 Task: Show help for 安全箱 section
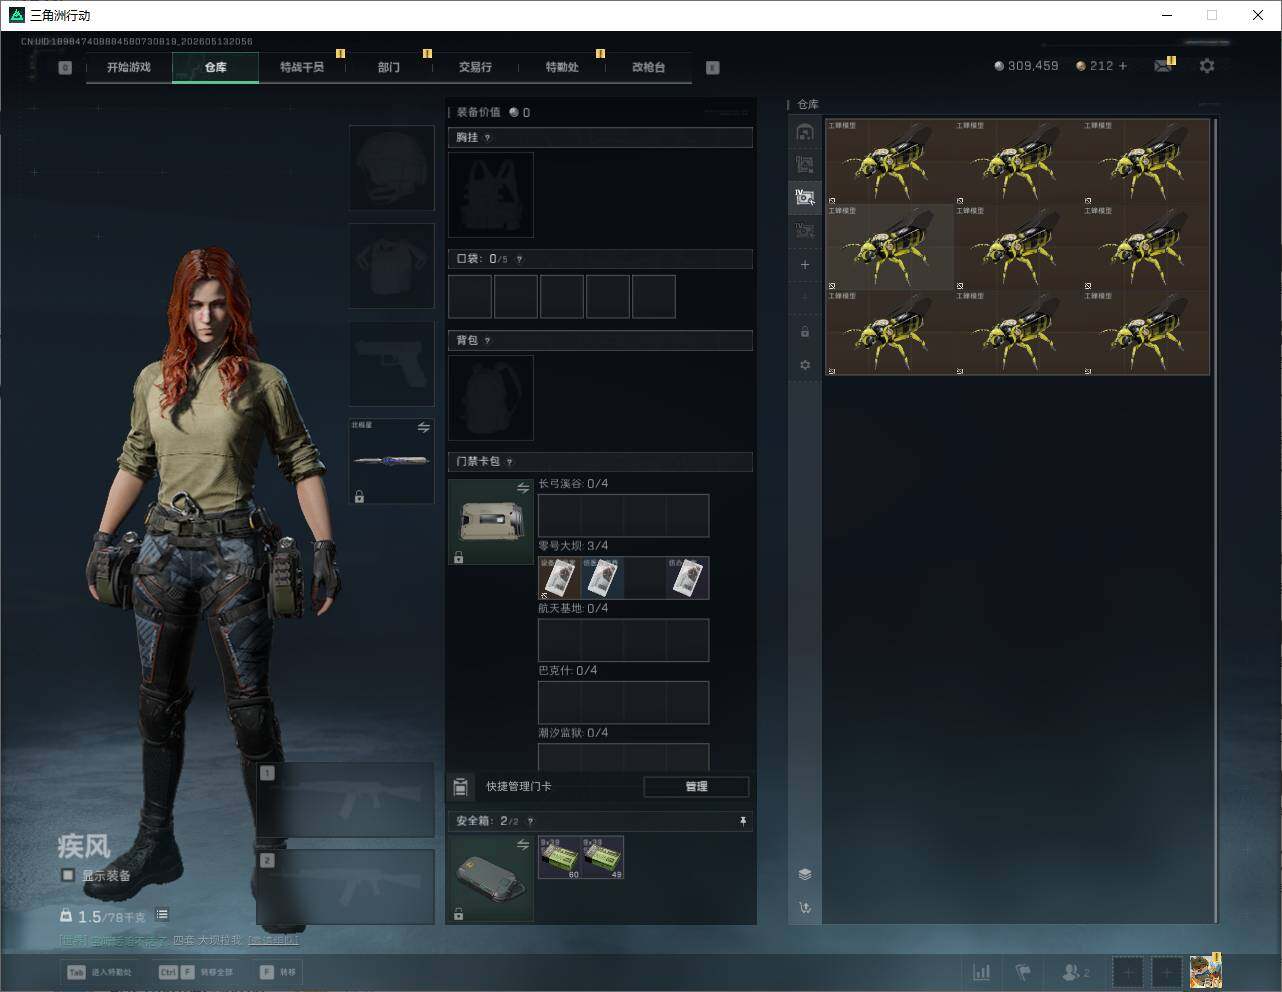pos(530,822)
